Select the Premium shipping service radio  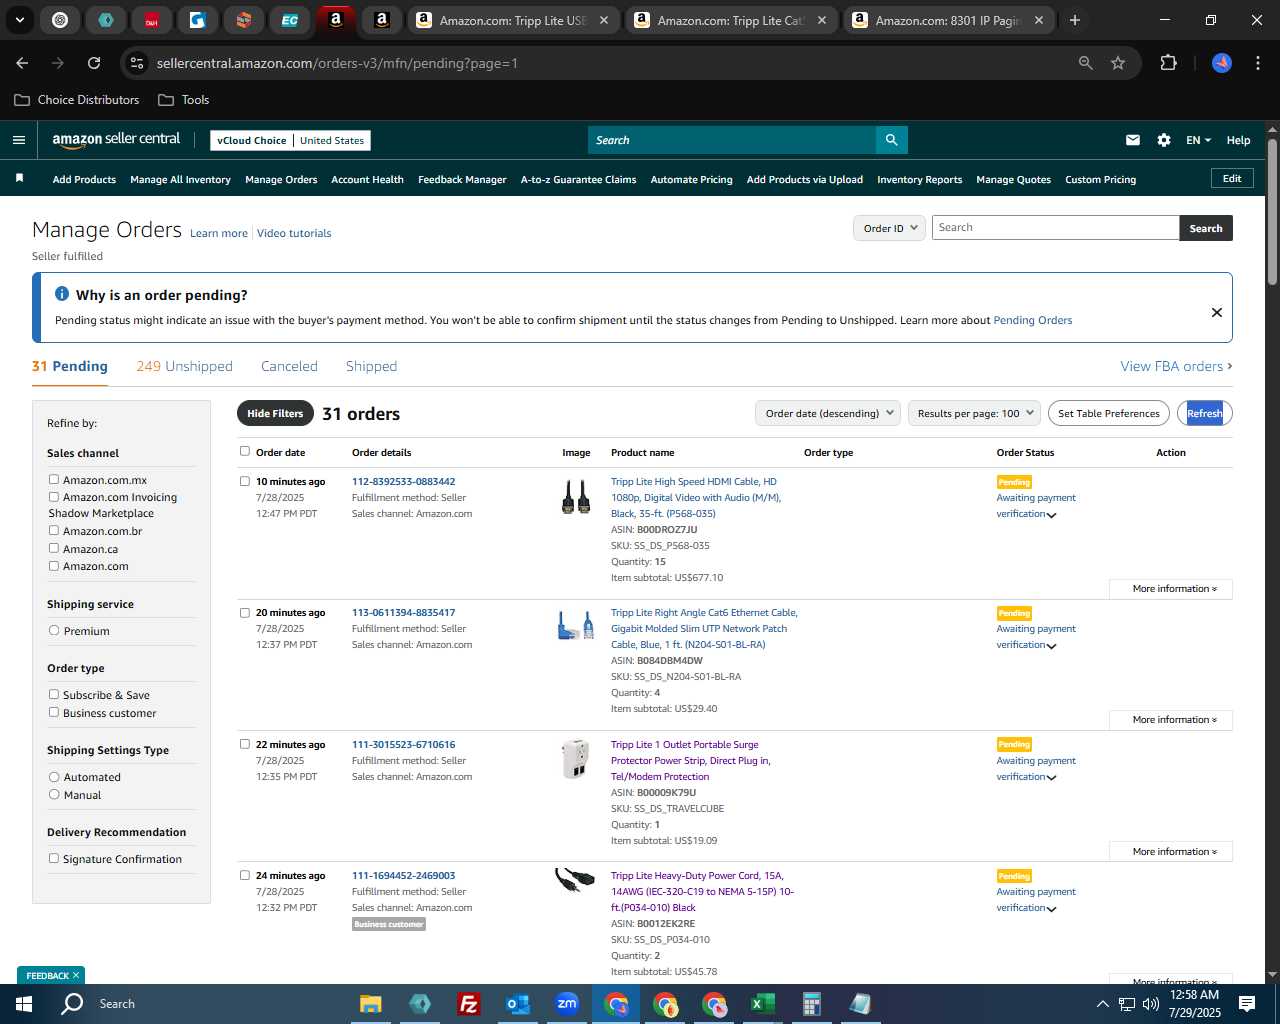tap(54, 630)
